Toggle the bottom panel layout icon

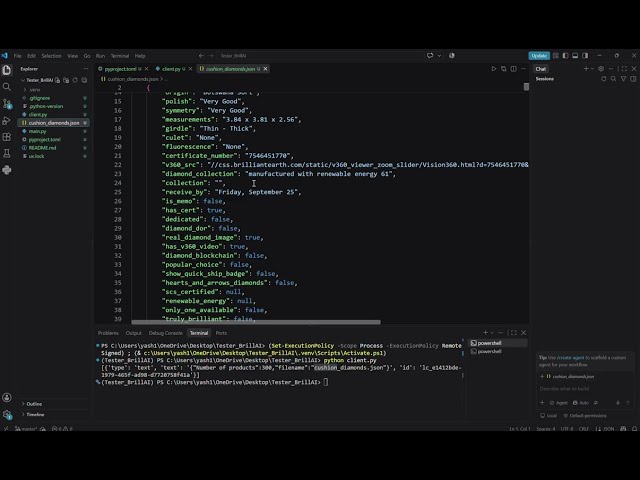(575, 56)
